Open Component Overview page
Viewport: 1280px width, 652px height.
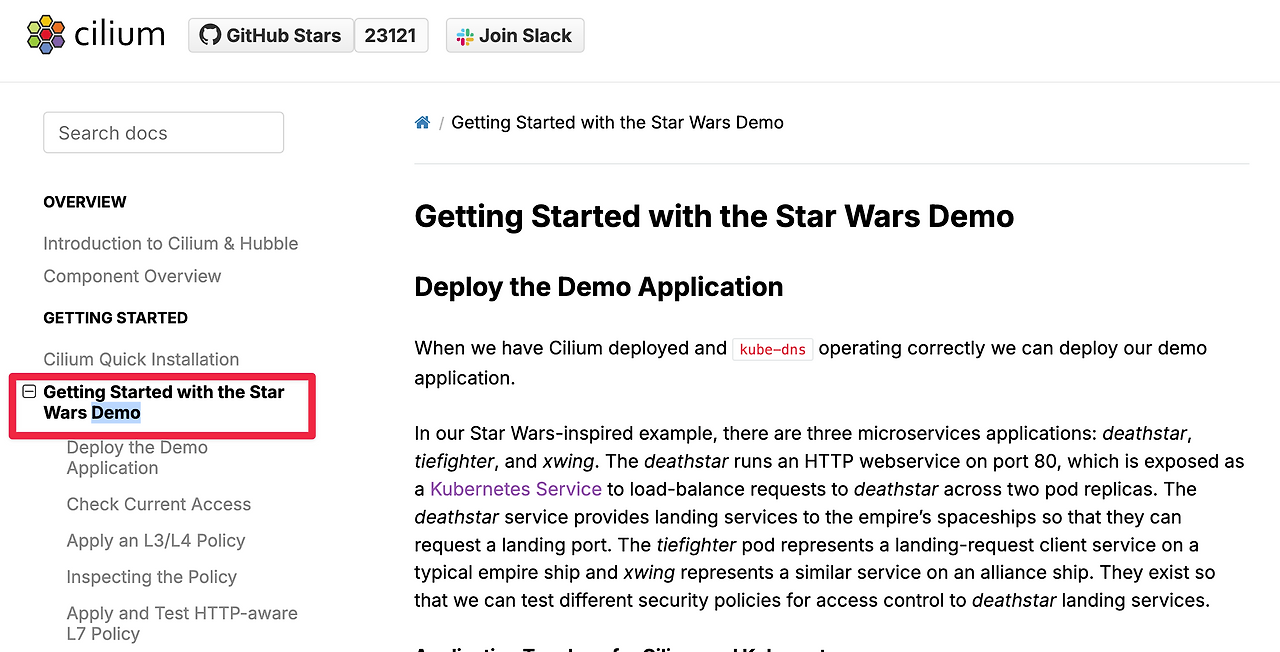pos(132,276)
